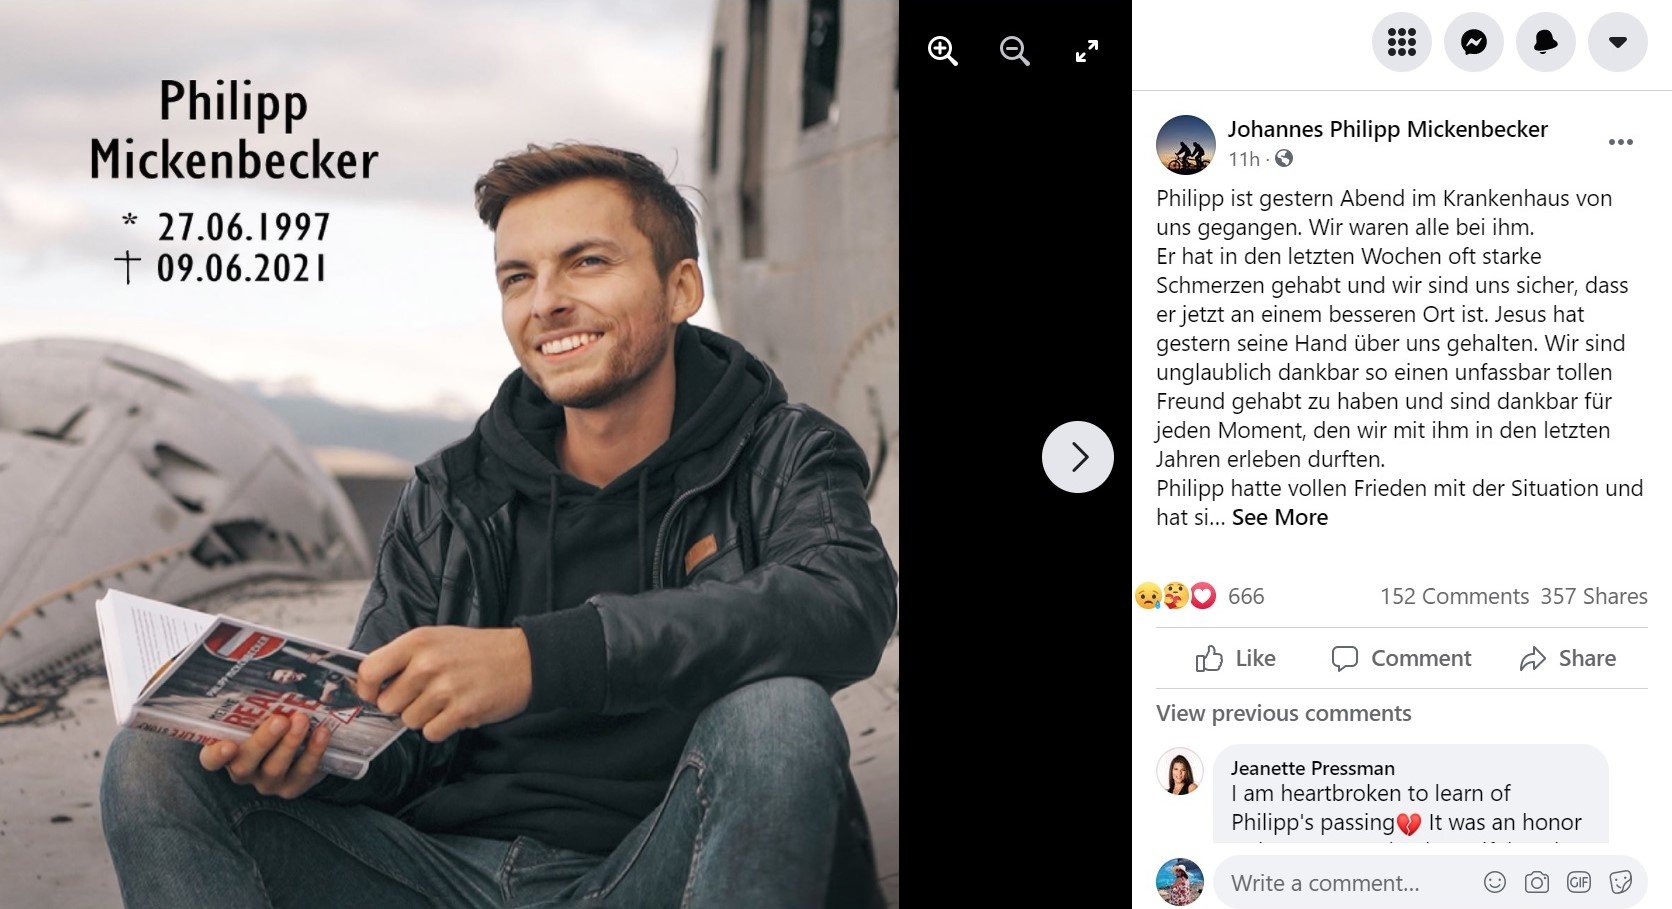
Task: Open Johannes Philipp Mickenbecker's profile
Action: pos(1387,129)
